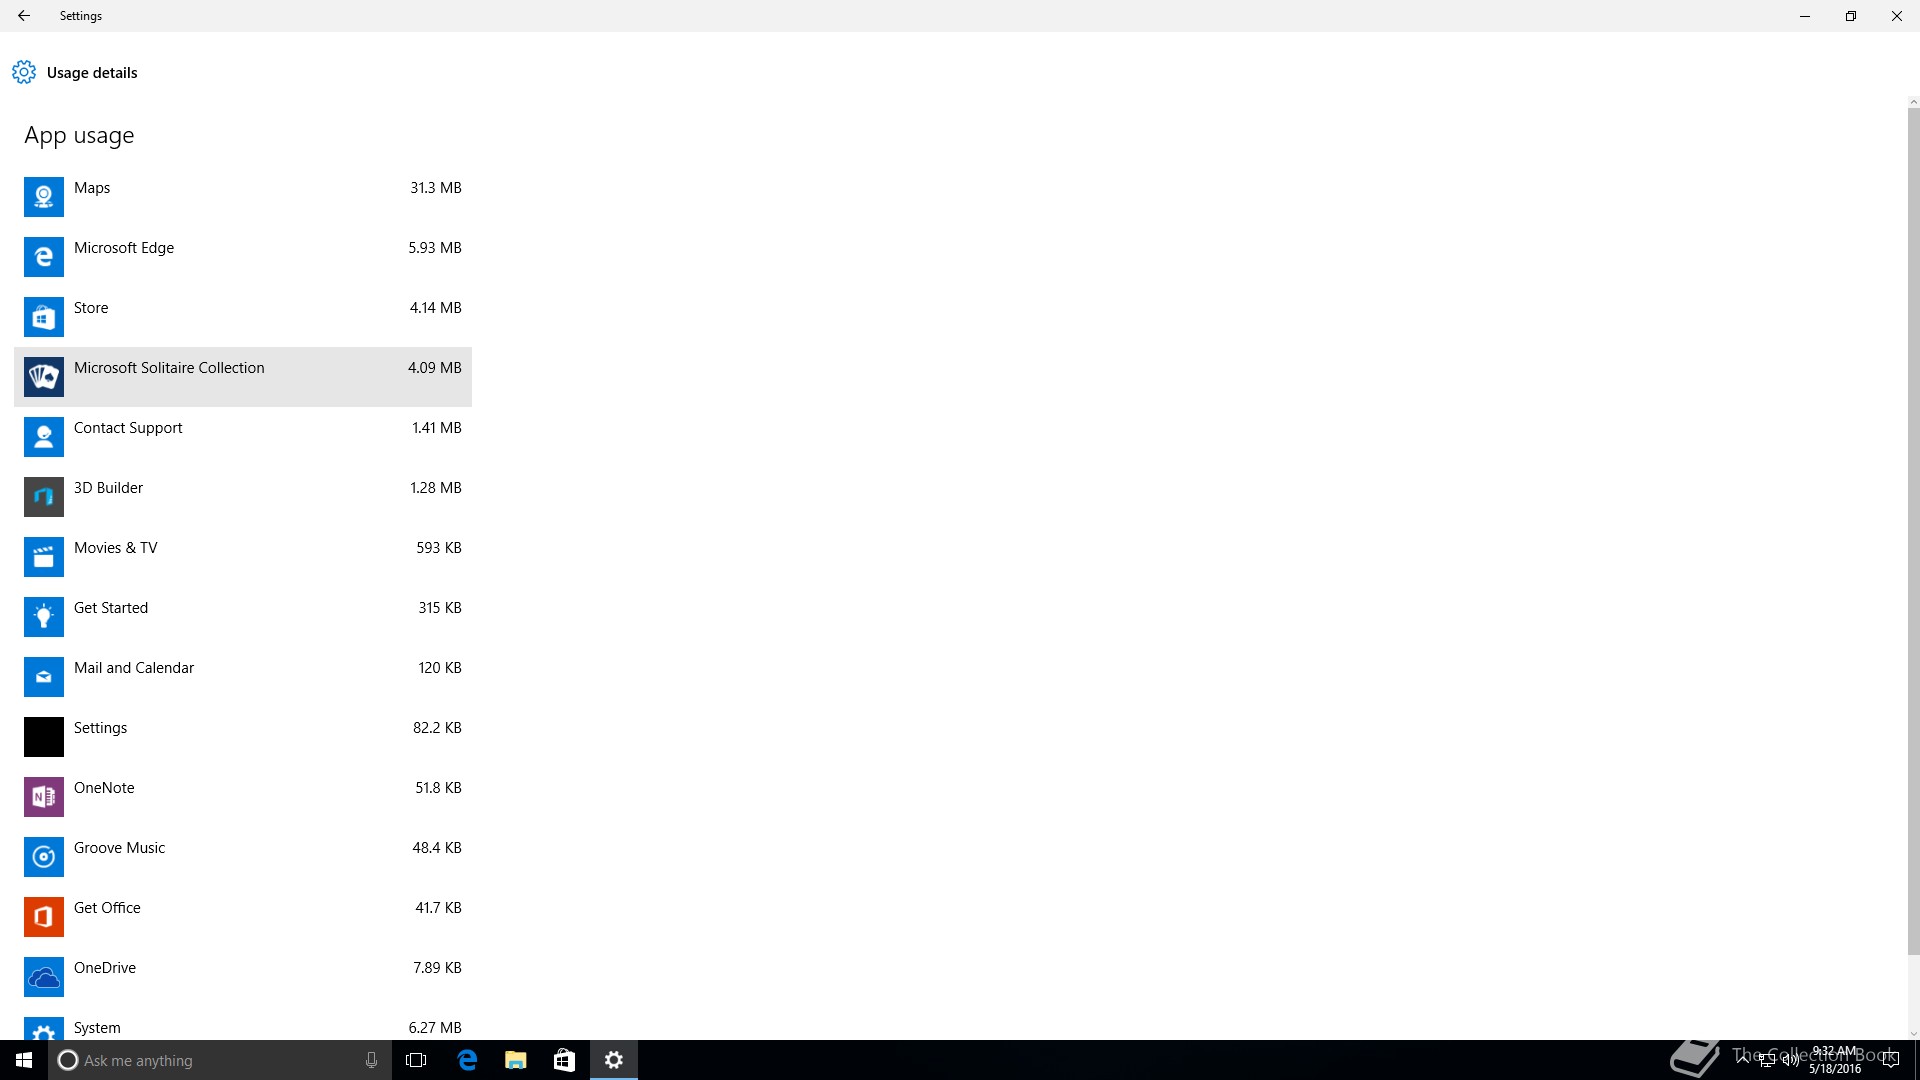The height and width of the screenshot is (1080, 1920).
Task: Open File Explorer from the taskbar
Action: click(x=516, y=1060)
